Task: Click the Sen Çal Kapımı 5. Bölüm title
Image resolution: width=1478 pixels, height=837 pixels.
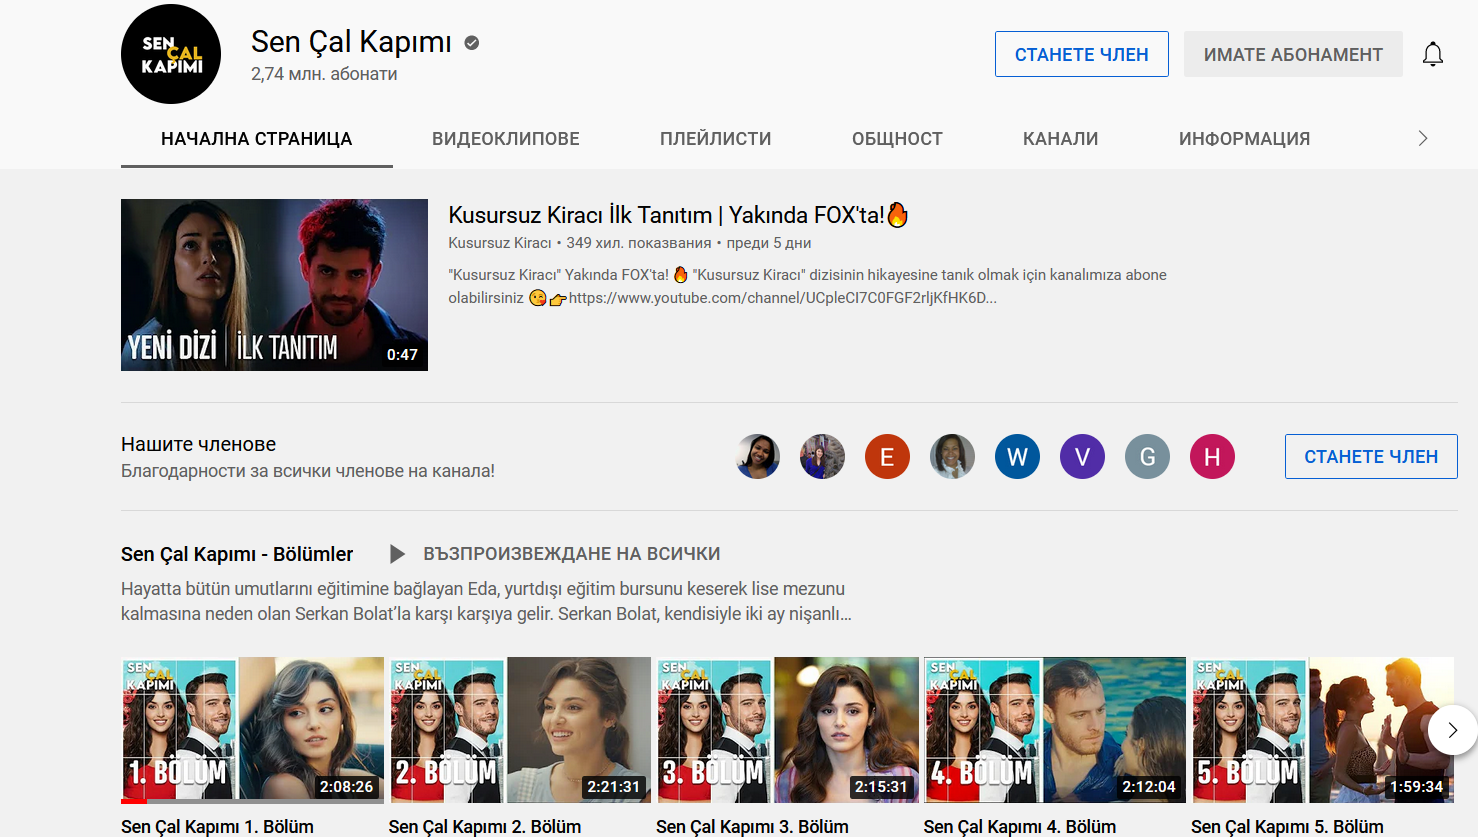Action: [x=1287, y=827]
